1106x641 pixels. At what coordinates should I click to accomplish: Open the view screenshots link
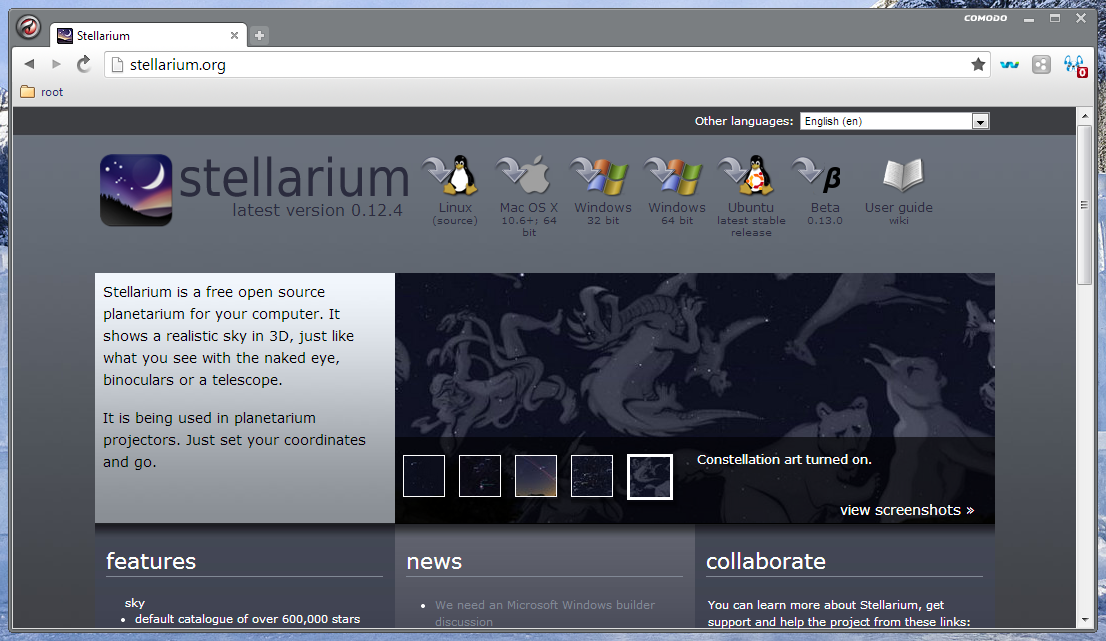pyautogui.click(x=907, y=510)
